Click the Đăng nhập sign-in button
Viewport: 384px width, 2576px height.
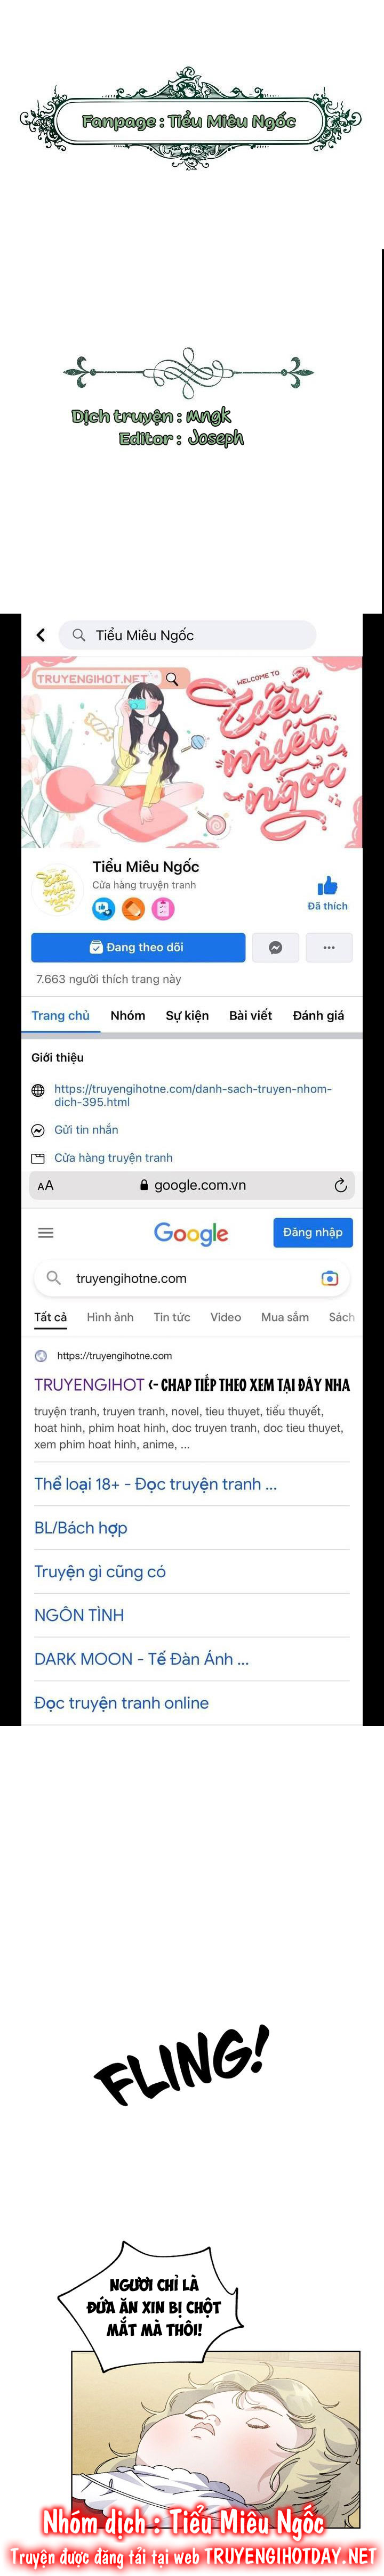pyautogui.click(x=313, y=1232)
